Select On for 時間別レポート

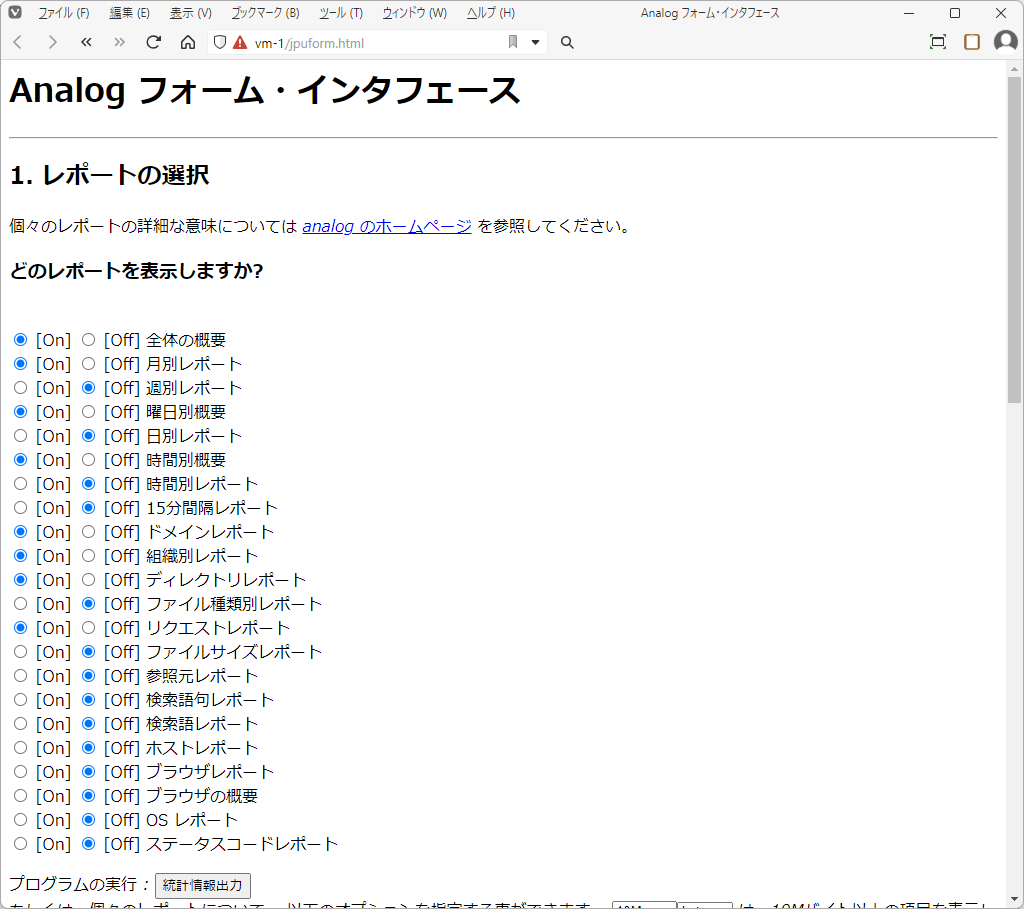pyautogui.click(x=20, y=484)
